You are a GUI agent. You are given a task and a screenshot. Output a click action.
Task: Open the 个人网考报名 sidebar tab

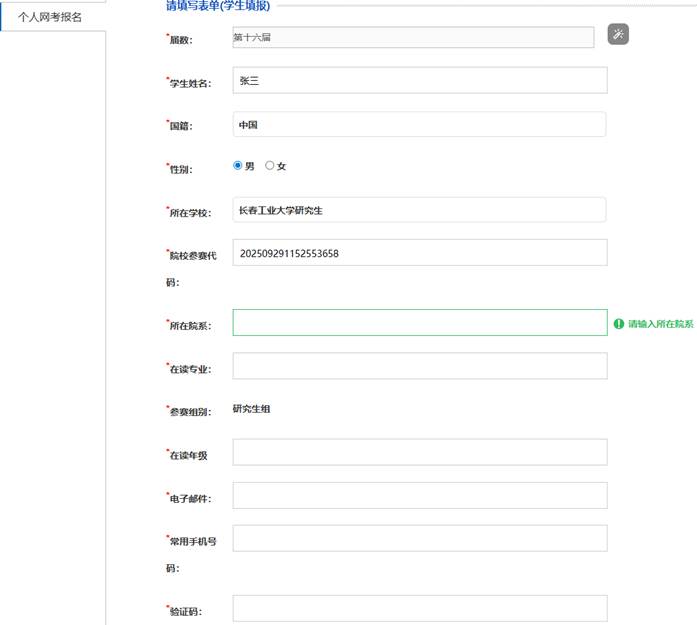click(x=50, y=17)
